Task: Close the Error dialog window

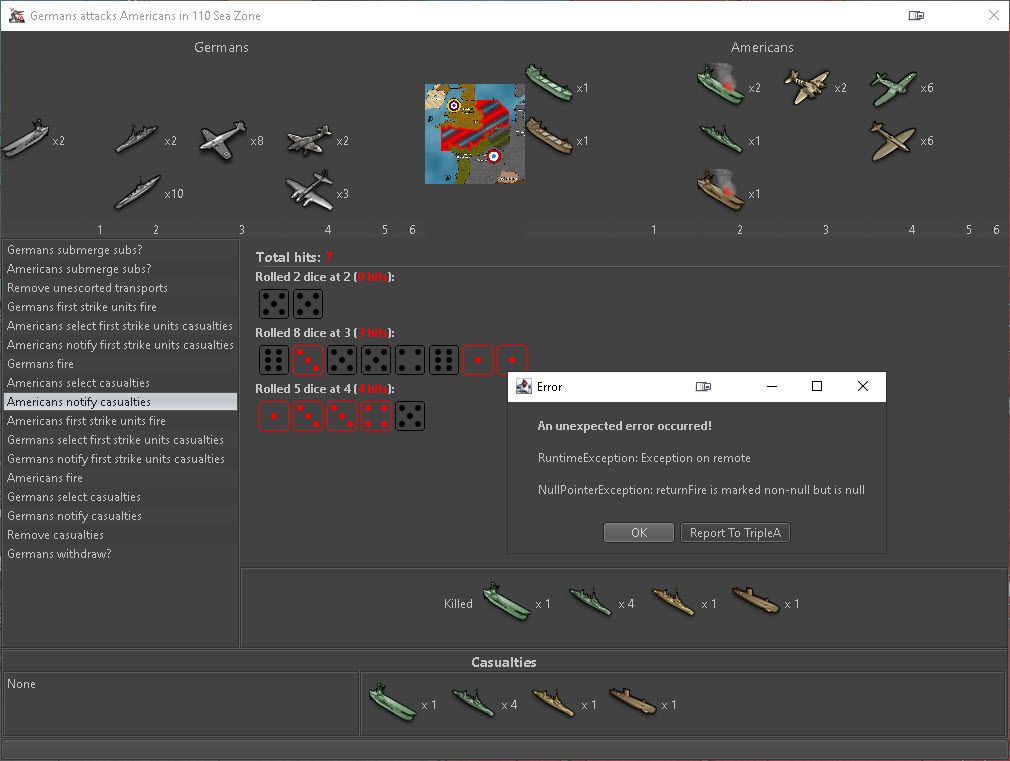Action: 863,387
